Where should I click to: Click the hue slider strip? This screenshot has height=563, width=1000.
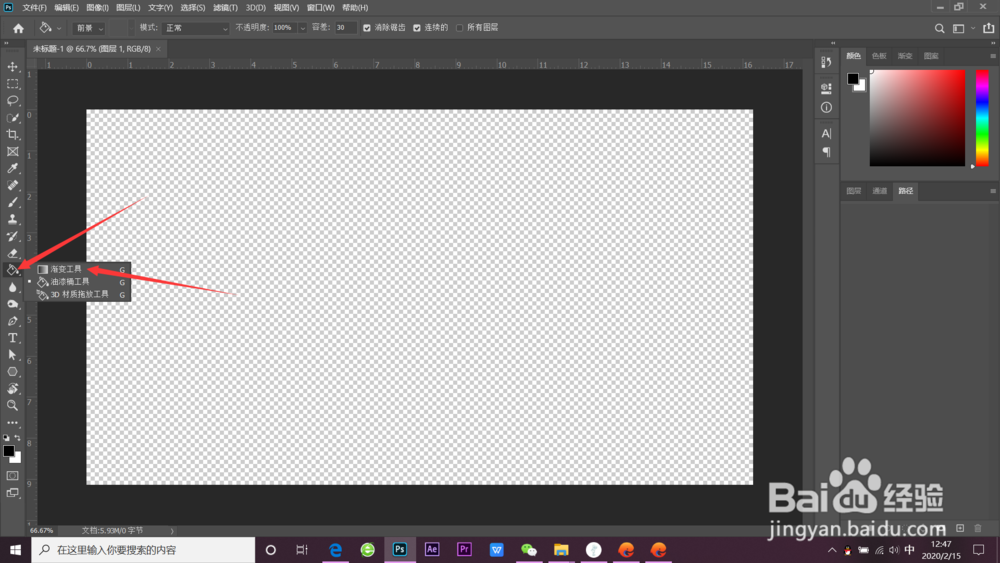click(x=982, y=118)
